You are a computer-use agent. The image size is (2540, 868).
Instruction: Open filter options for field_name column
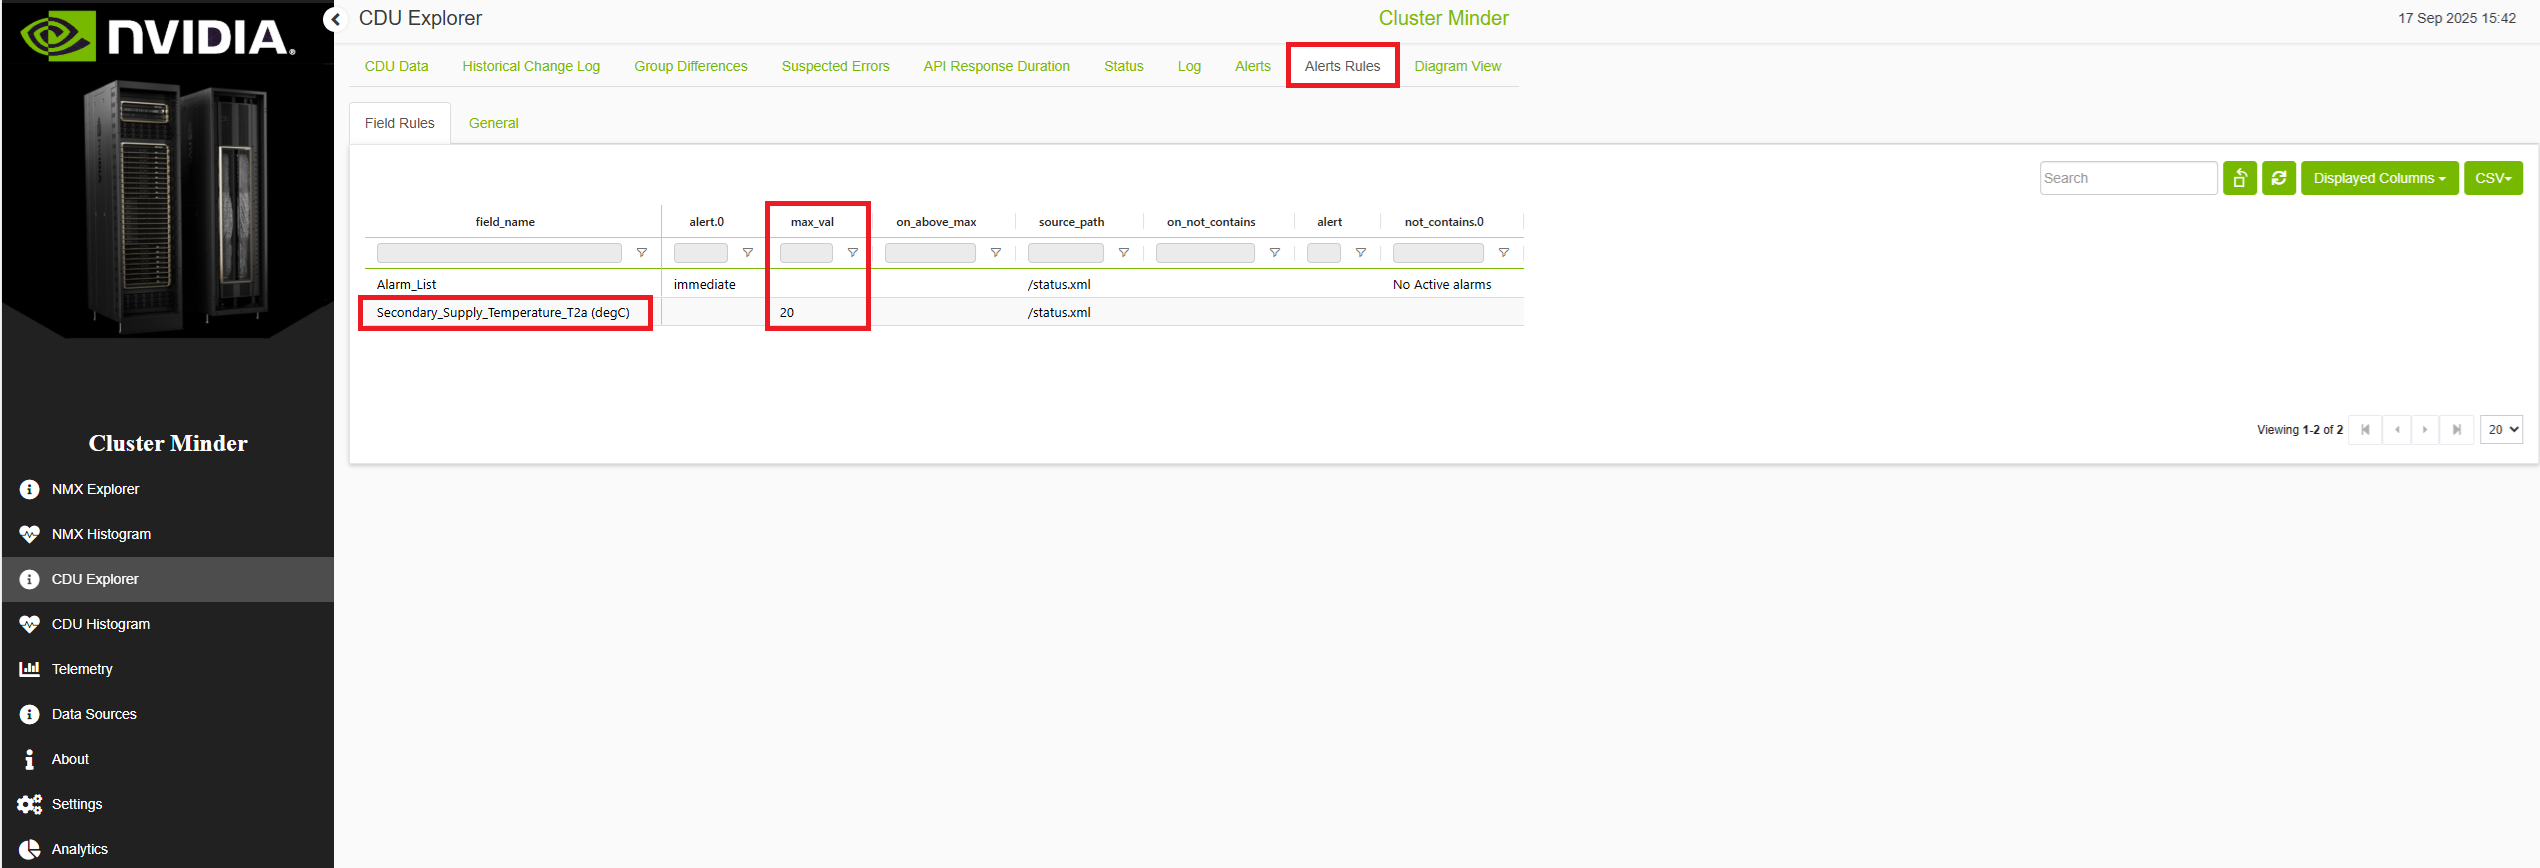coord(642,253)
